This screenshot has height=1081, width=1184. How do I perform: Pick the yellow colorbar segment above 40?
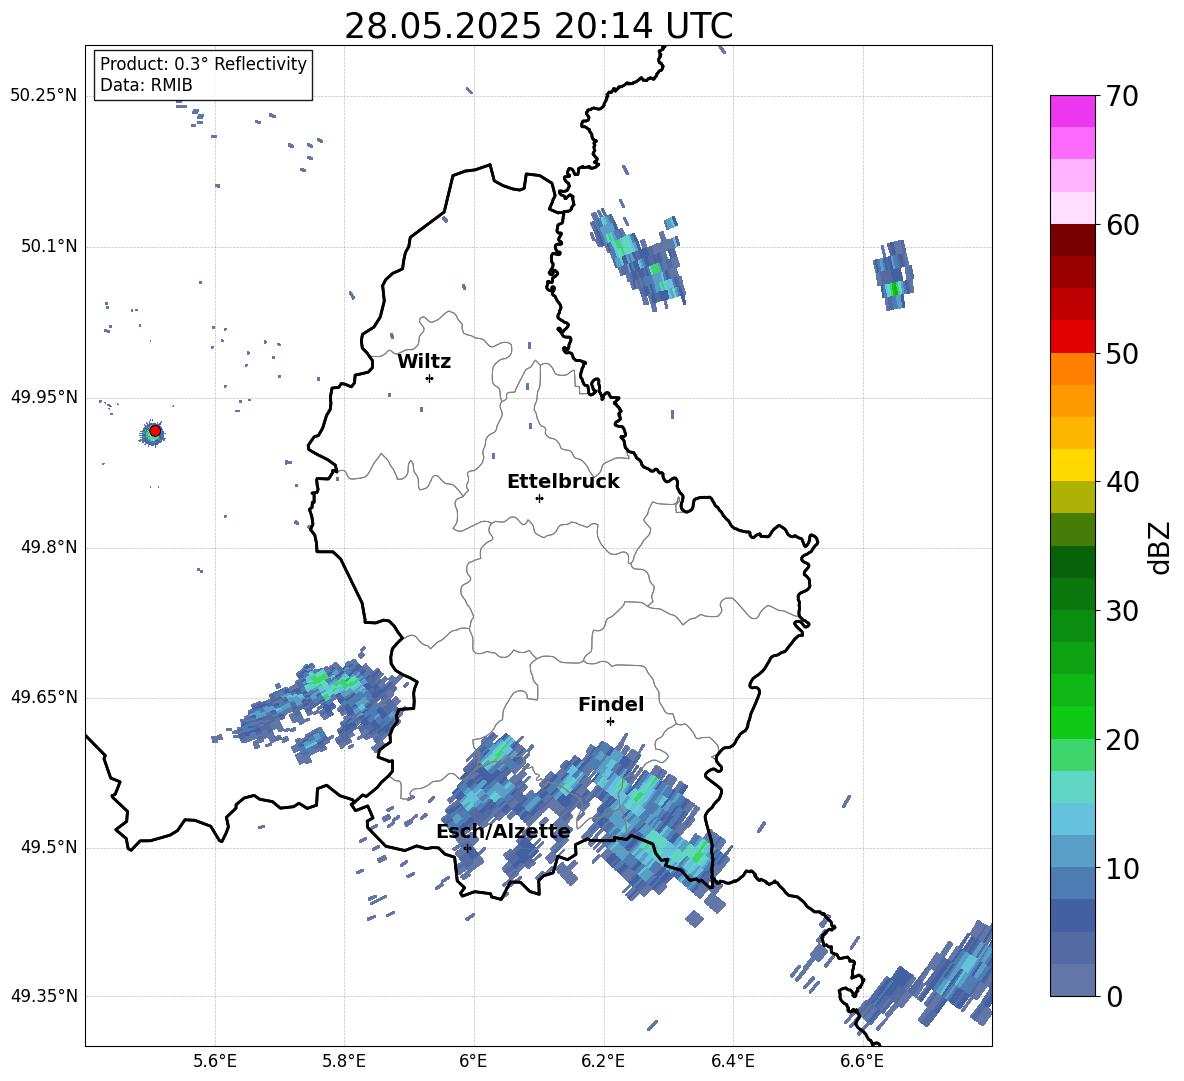[1072, 464]
